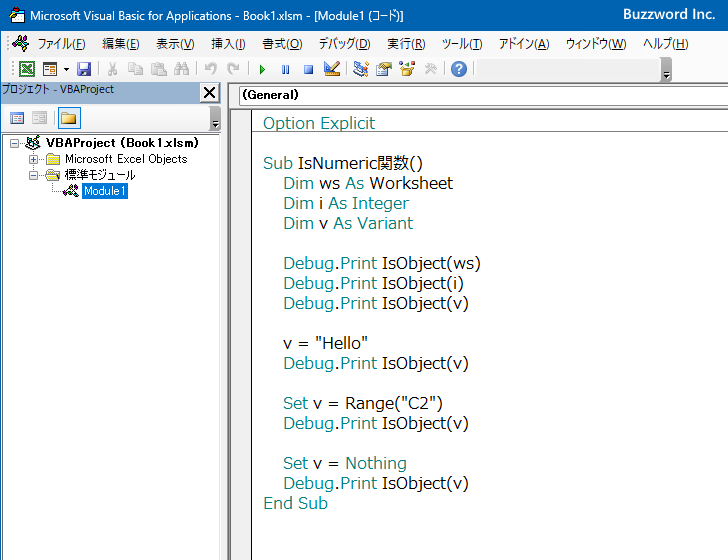Select Module1 in project tree

[104, 191]
